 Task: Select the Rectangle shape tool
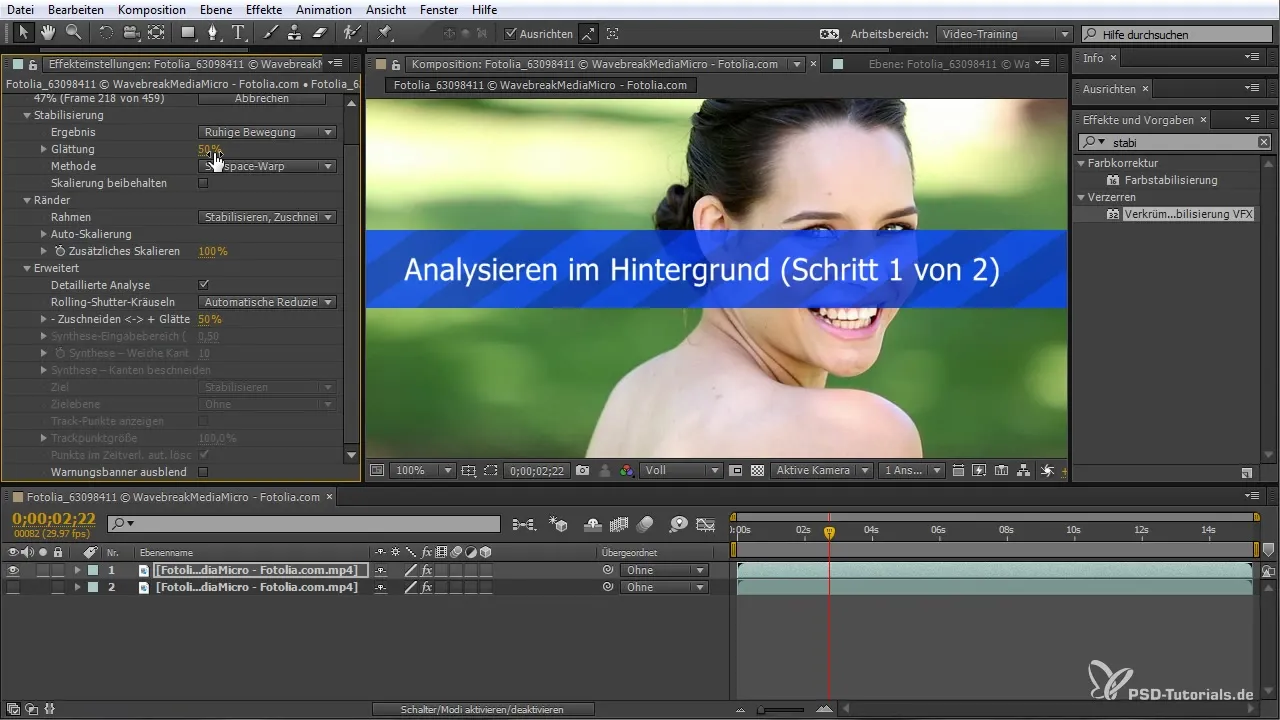pyautogui.click(x=190, y=33)
